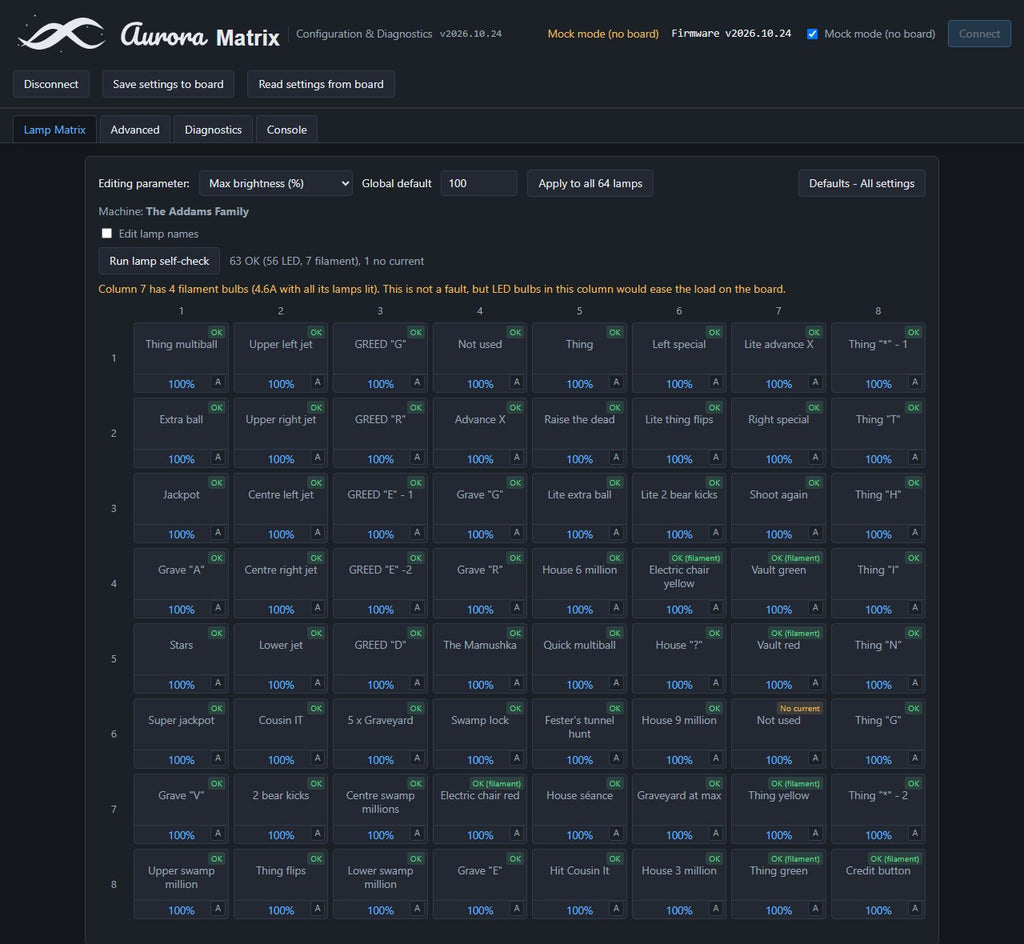Click OK (filament) badge on Thing green
Viewport: 1024px width, 944px height.
click(795, 858)
